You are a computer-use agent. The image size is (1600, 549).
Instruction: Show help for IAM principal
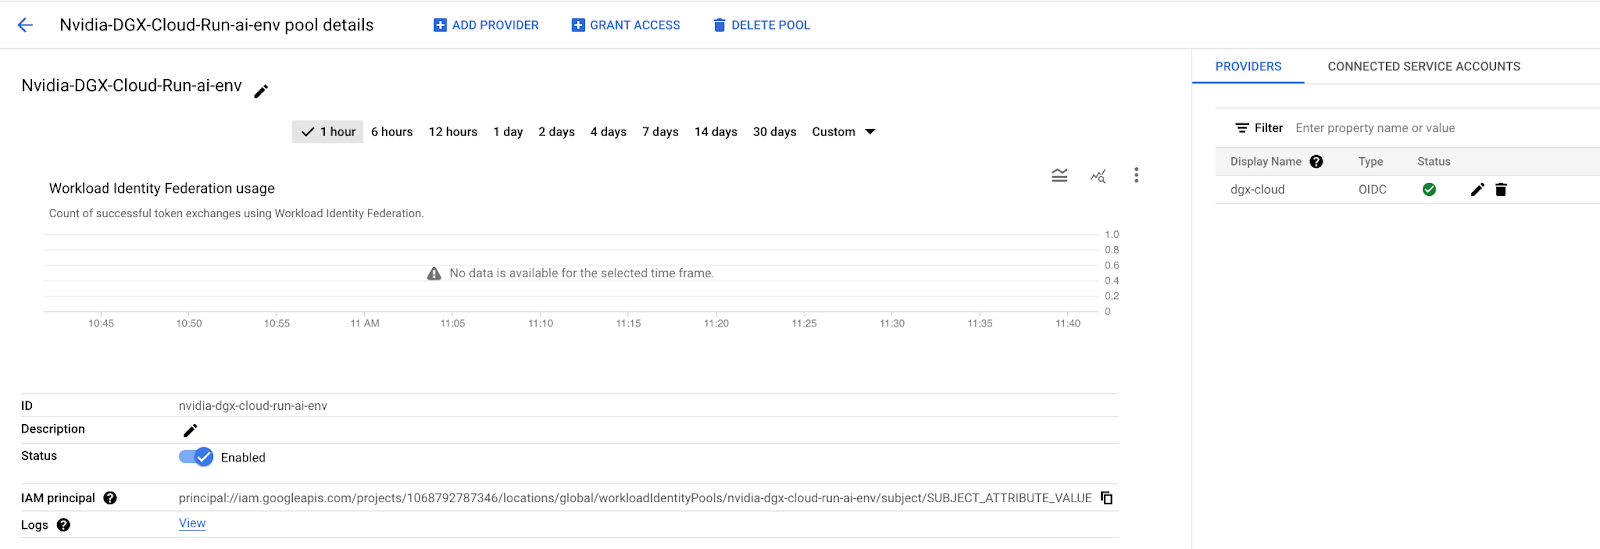tap(110, 498)
